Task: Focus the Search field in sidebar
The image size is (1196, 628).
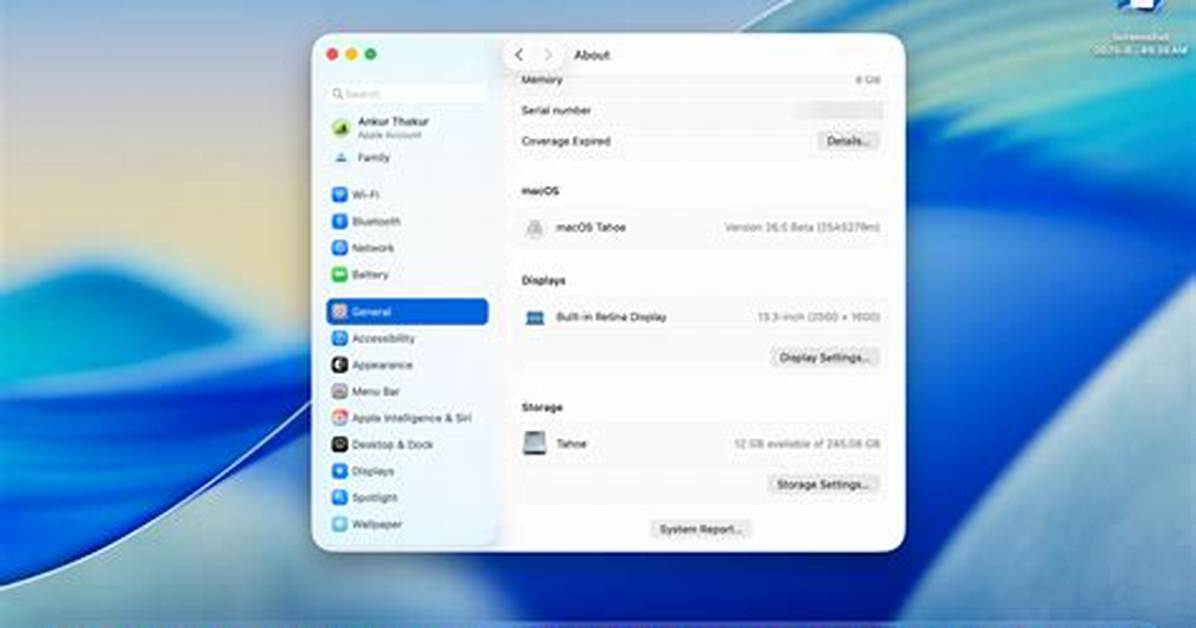Action: 407,94
